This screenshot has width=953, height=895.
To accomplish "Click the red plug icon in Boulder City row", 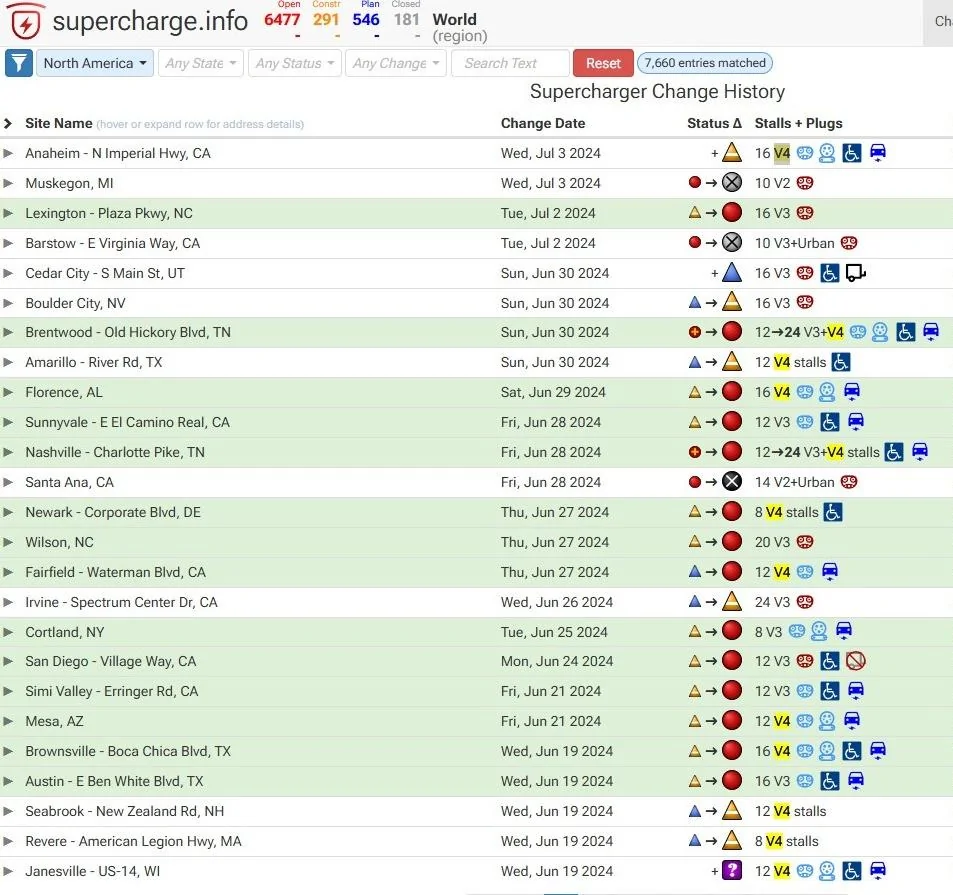I will (x=805, y=302).
